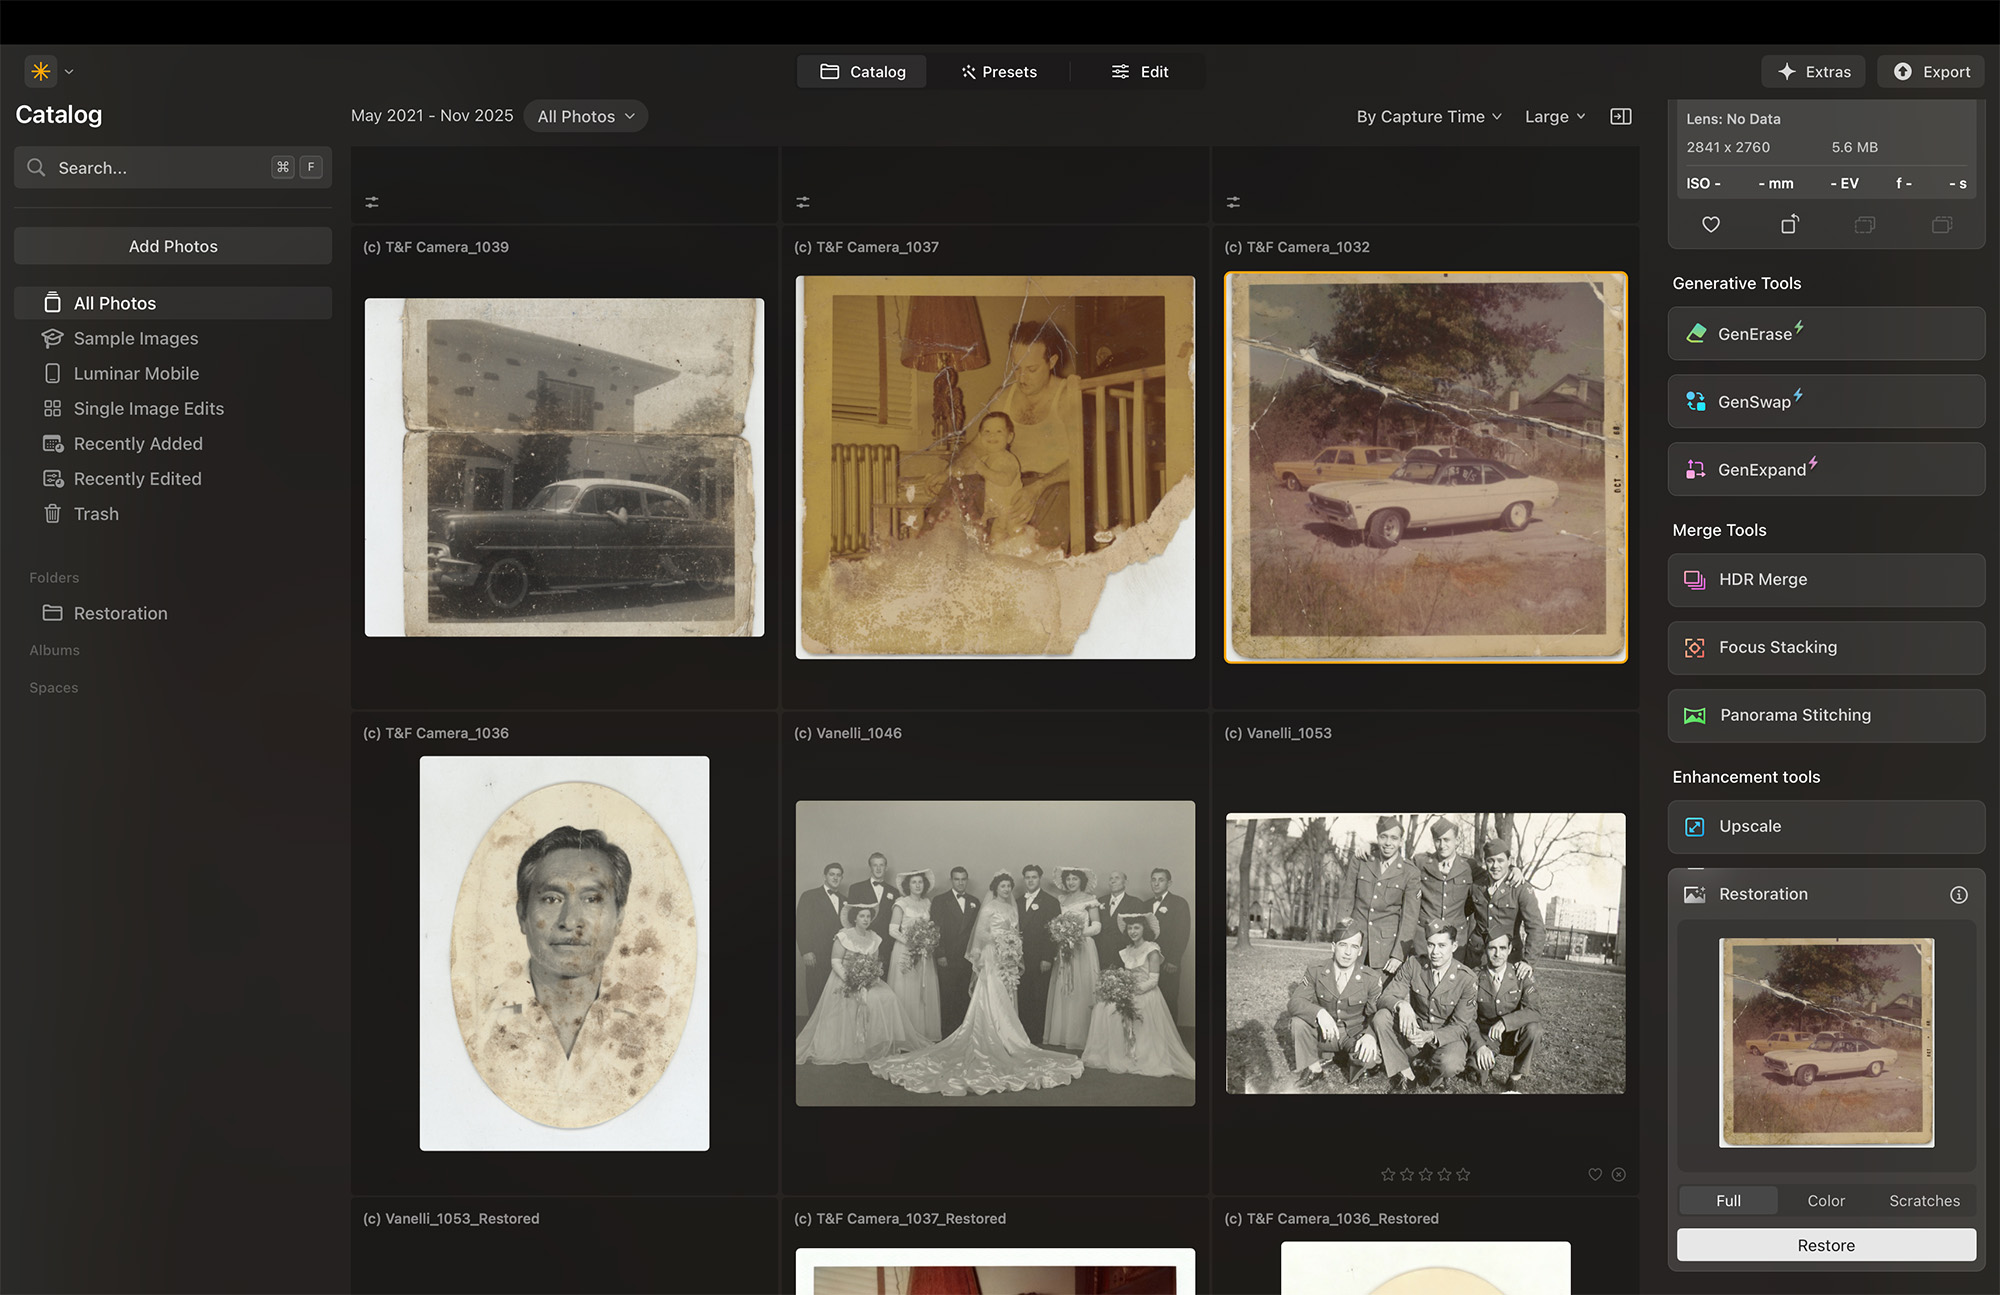Image resolution: width=2000 pixels, height=1295 pixels.
Task: Click the heart favorite icon in info panel
Action: tap(1711, 225)
